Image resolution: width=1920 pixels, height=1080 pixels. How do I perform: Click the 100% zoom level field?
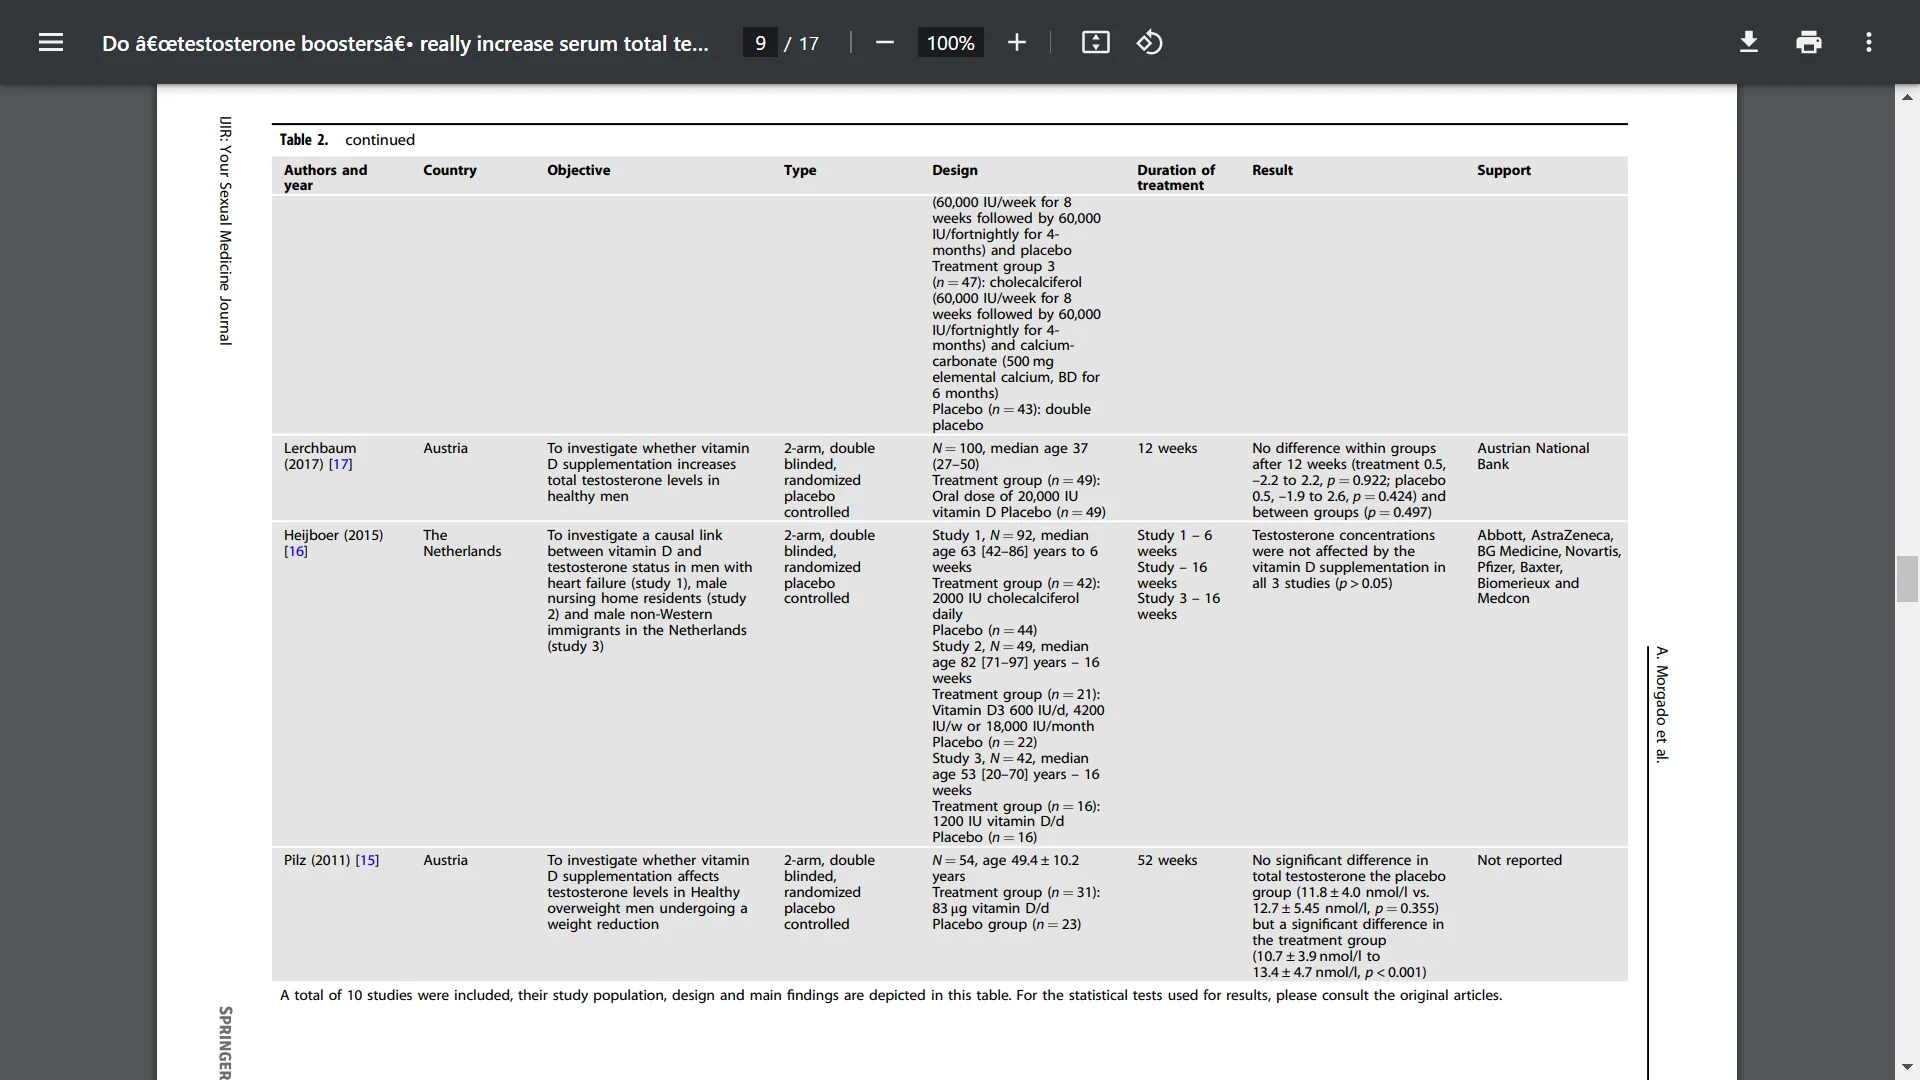tap(950, 43)
